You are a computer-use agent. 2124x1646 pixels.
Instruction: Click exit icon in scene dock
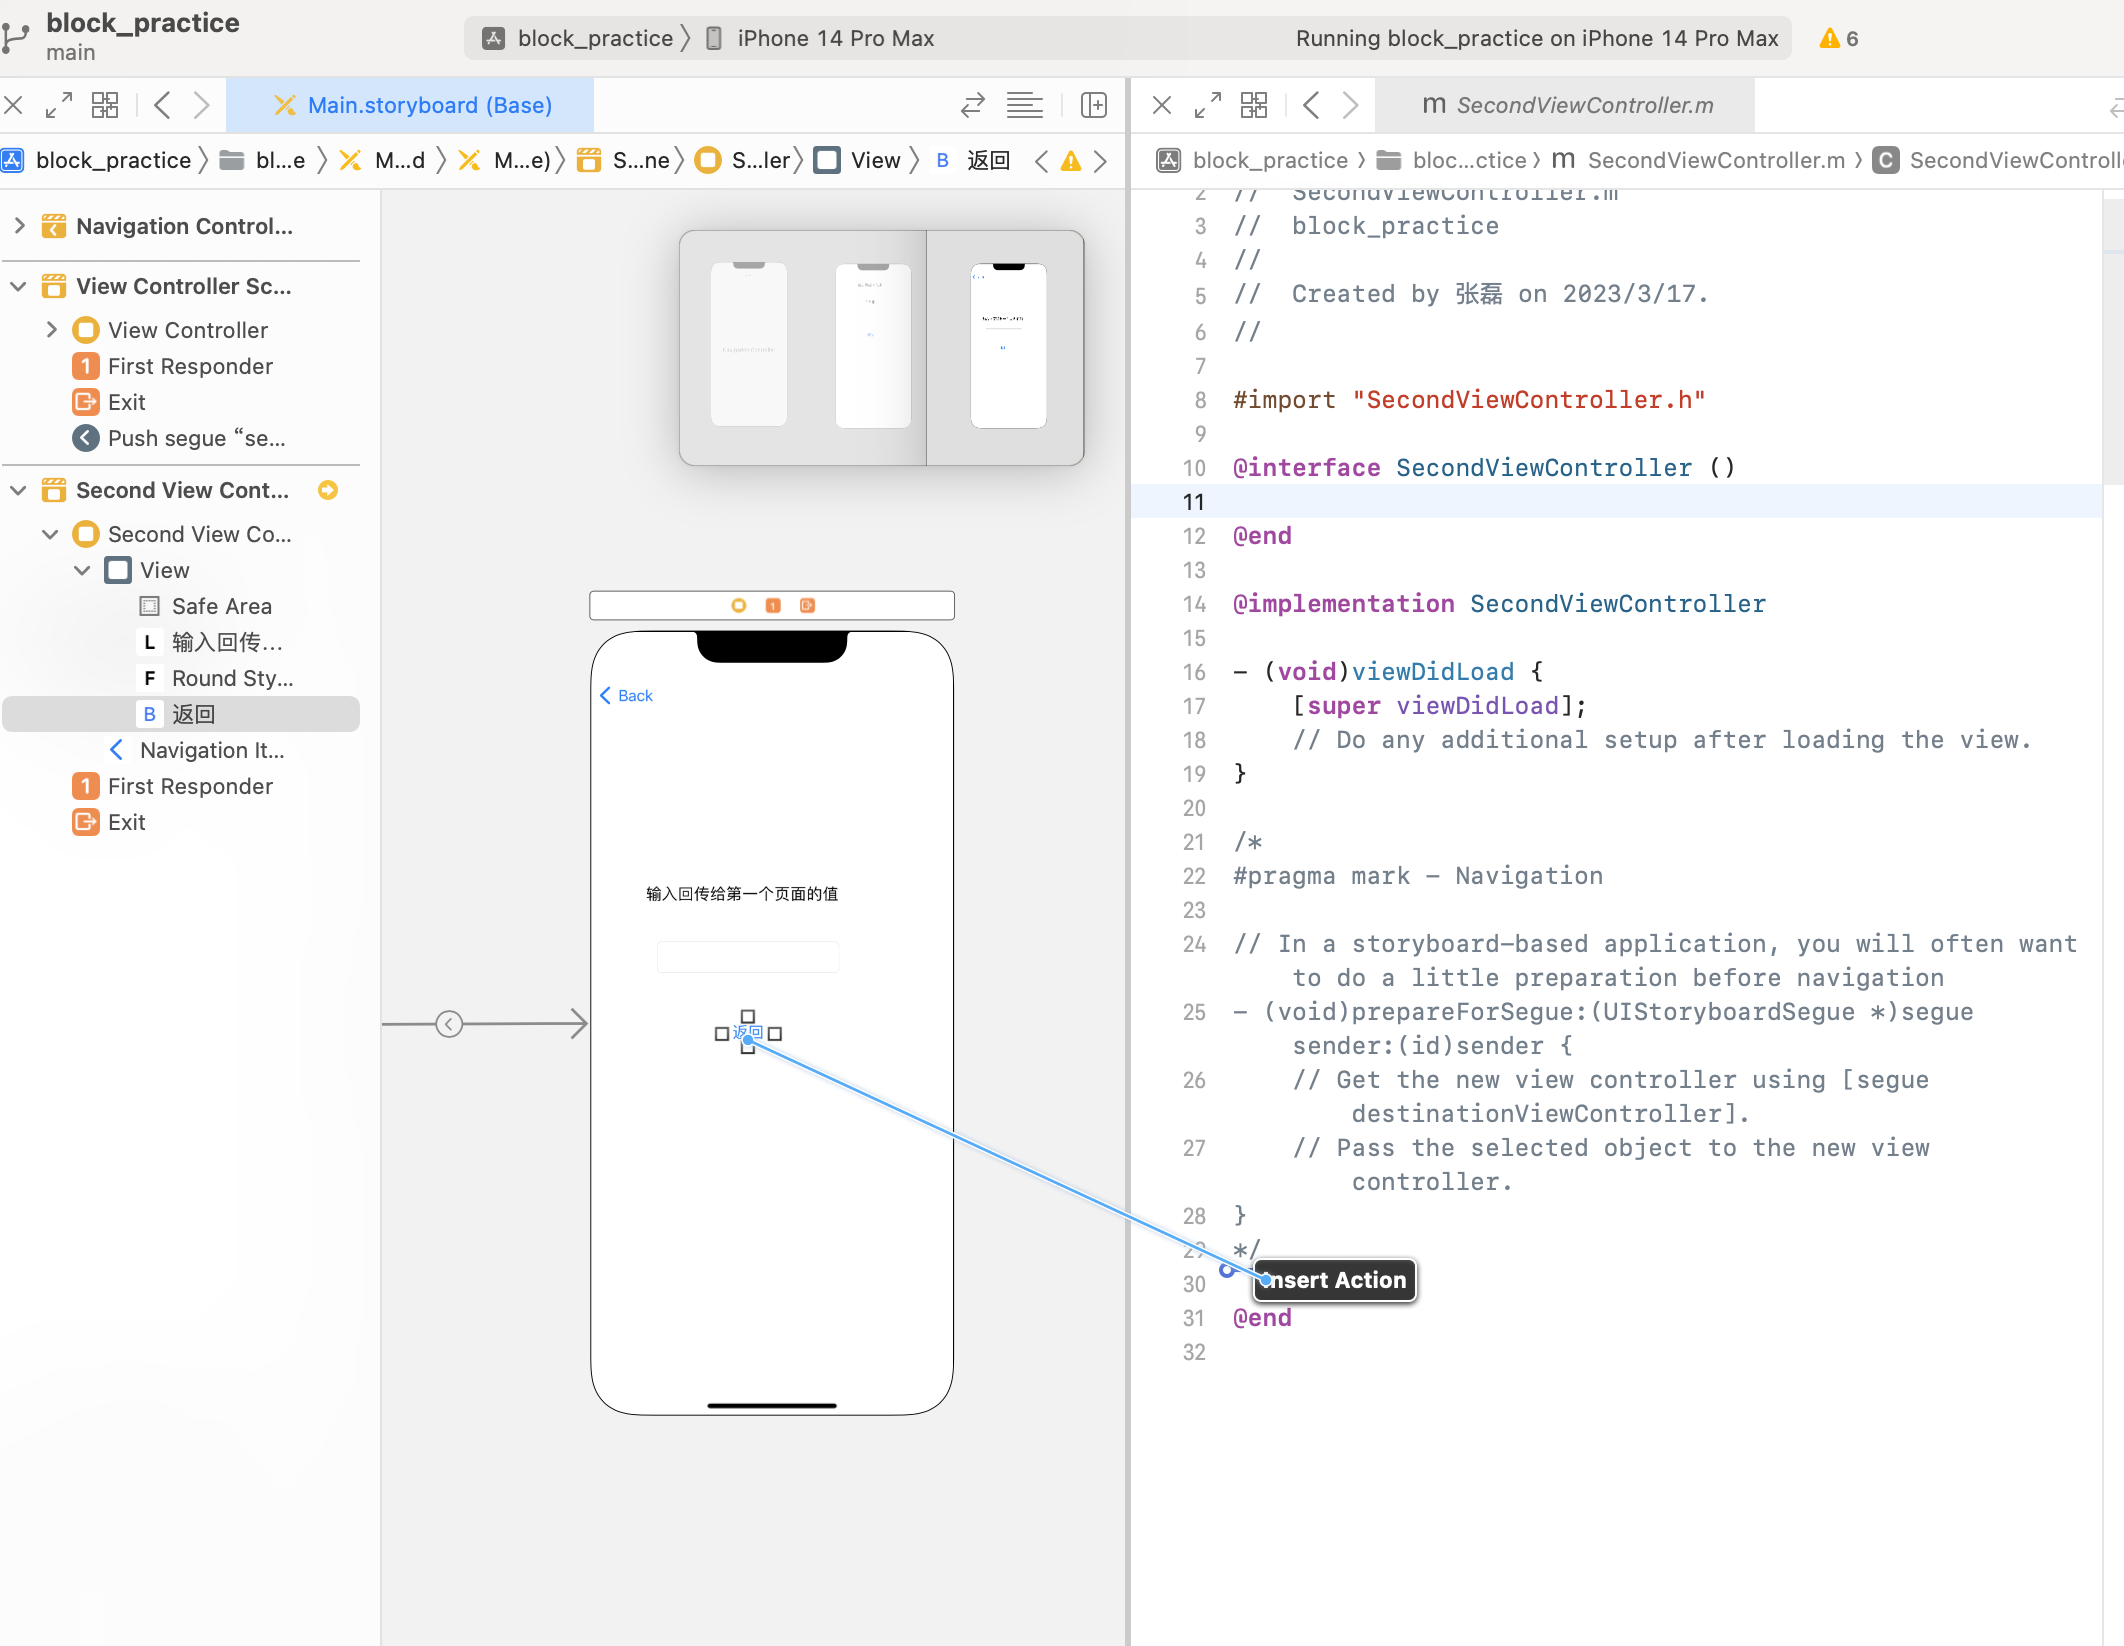[807, 605]
